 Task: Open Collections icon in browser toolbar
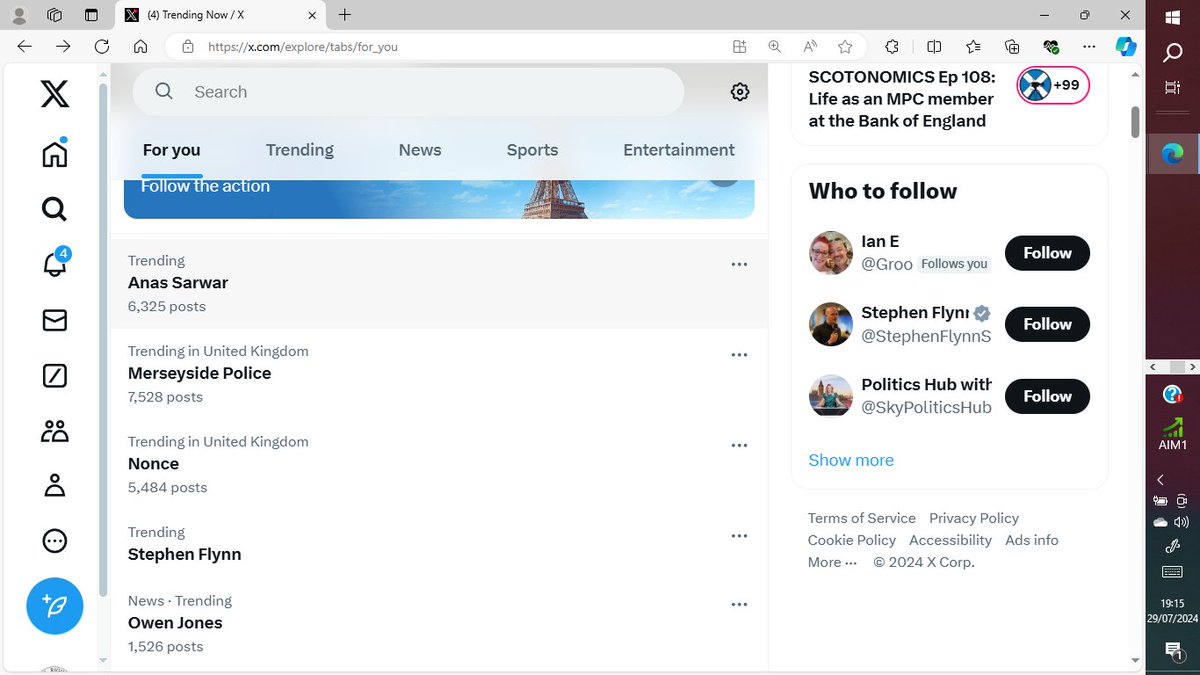click(1012, 46)
